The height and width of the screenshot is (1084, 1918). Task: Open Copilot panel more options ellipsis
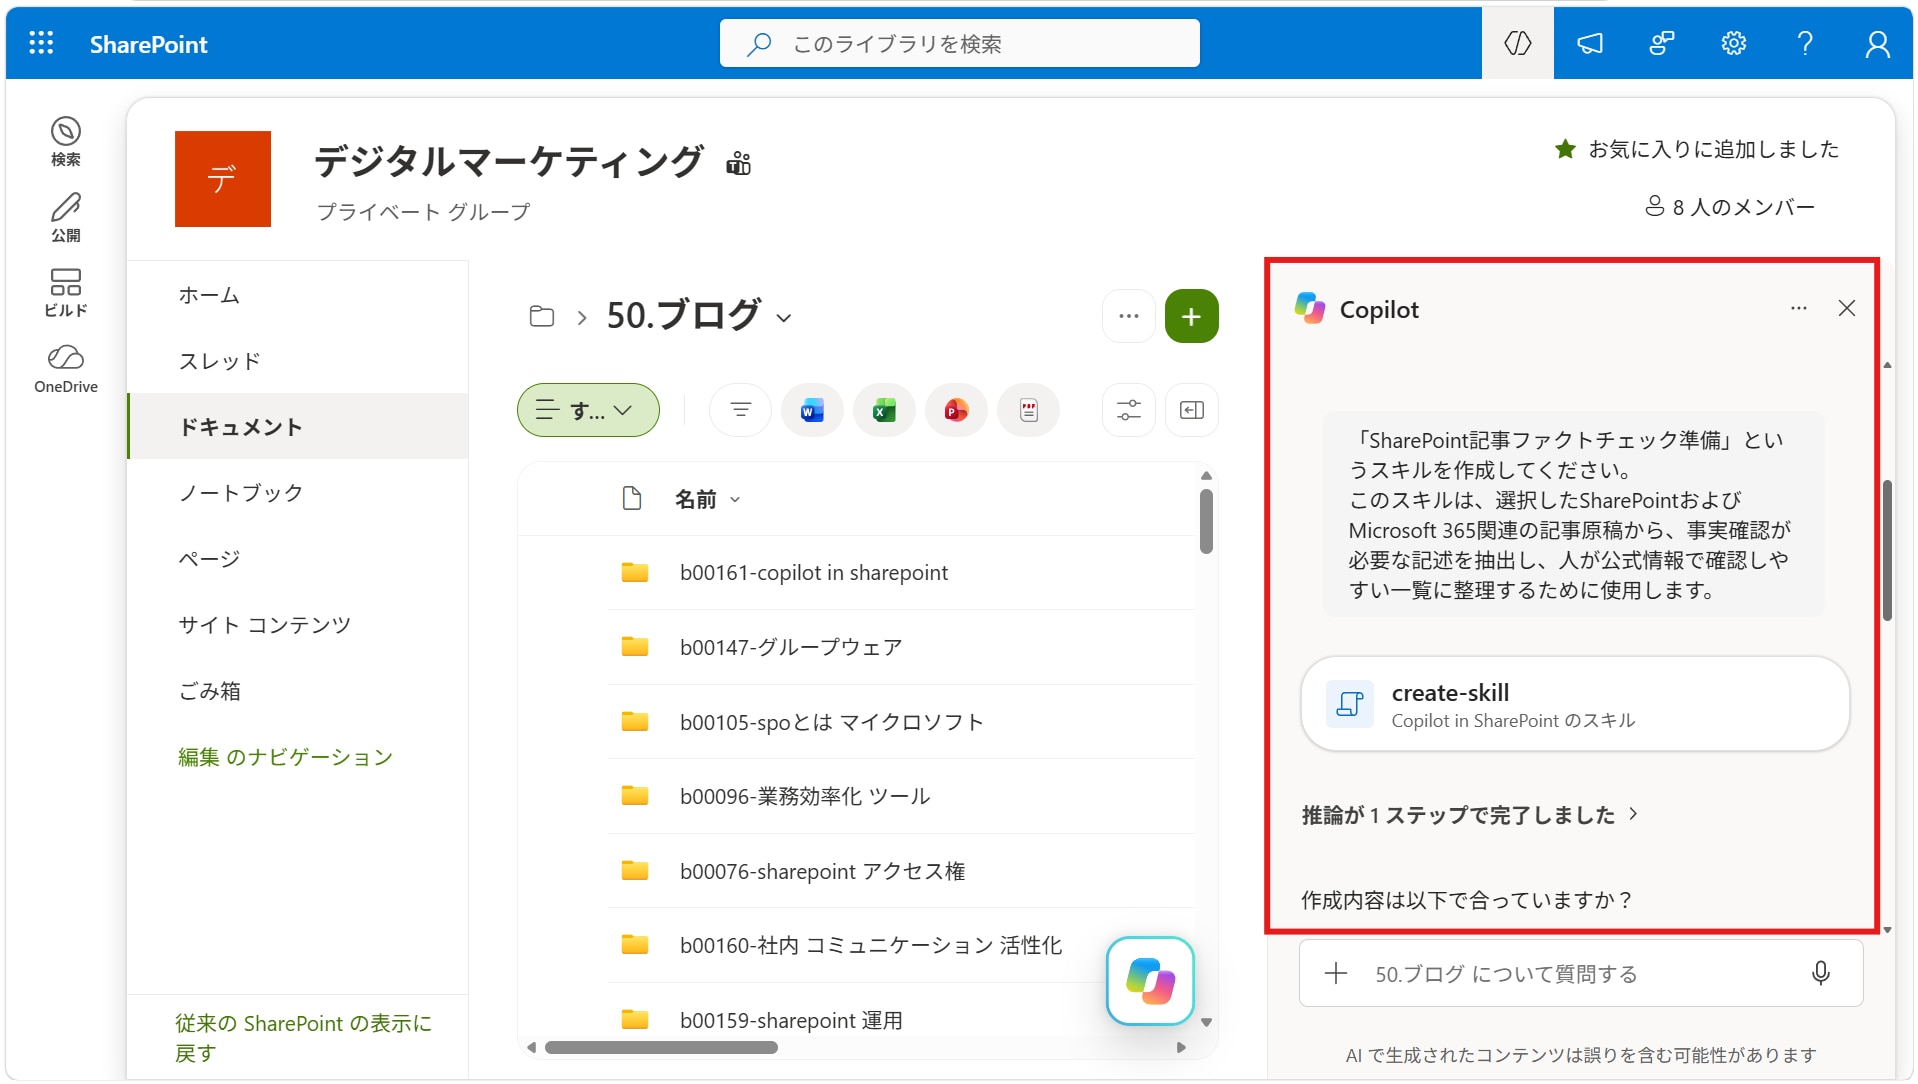(x=1798, y=309)
